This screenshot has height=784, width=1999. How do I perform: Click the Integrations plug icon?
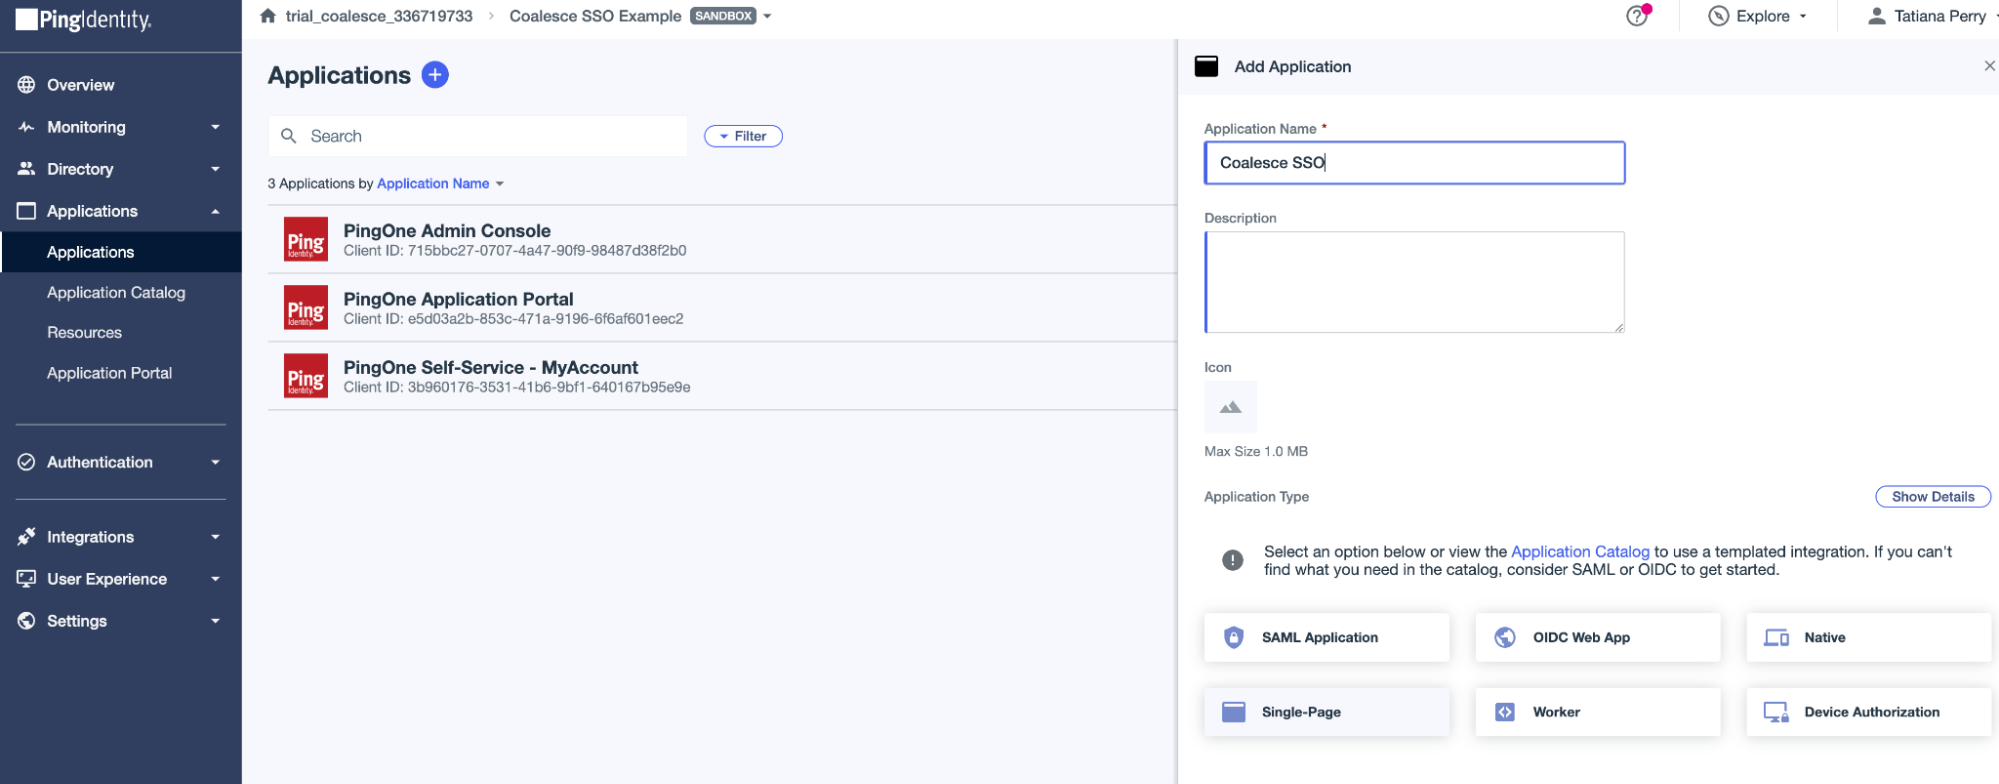pos(27,537)
